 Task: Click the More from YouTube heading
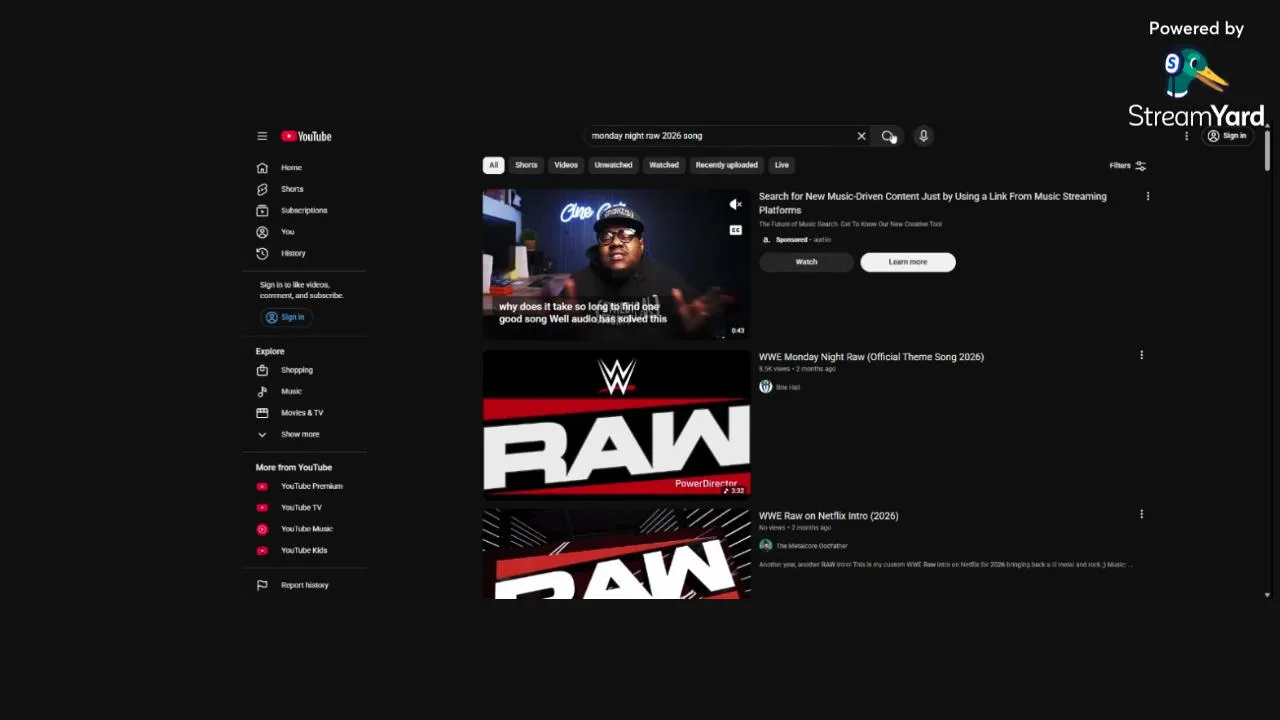pos(293,467)
